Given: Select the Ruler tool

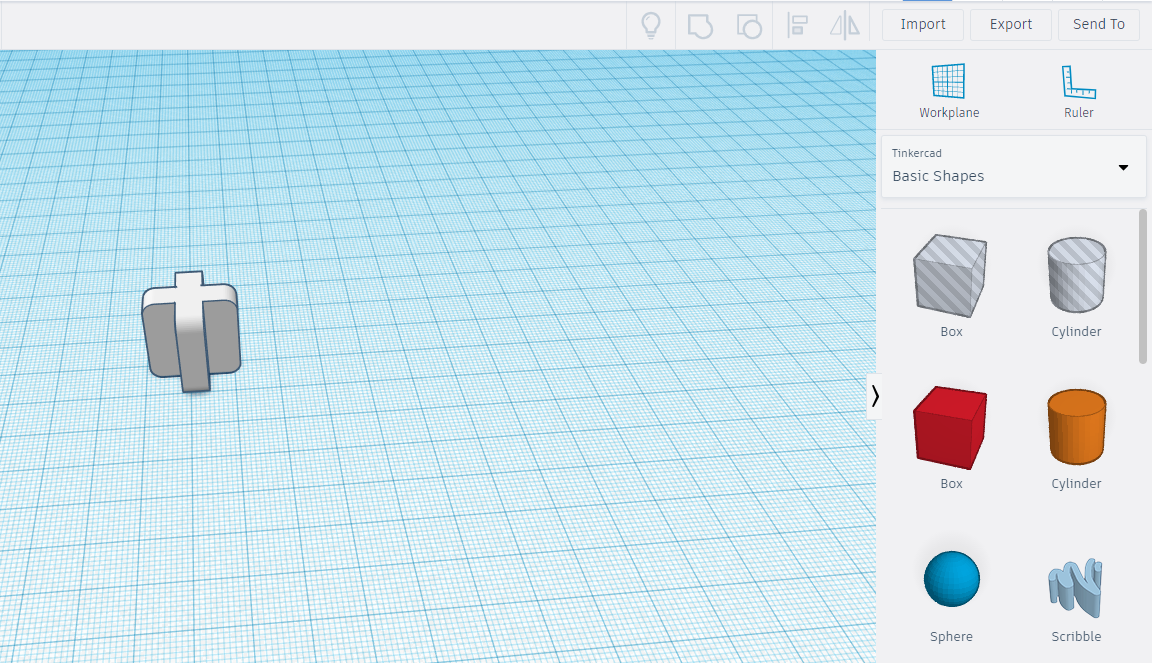Looking at the screenshot, I should [1079, 91].
